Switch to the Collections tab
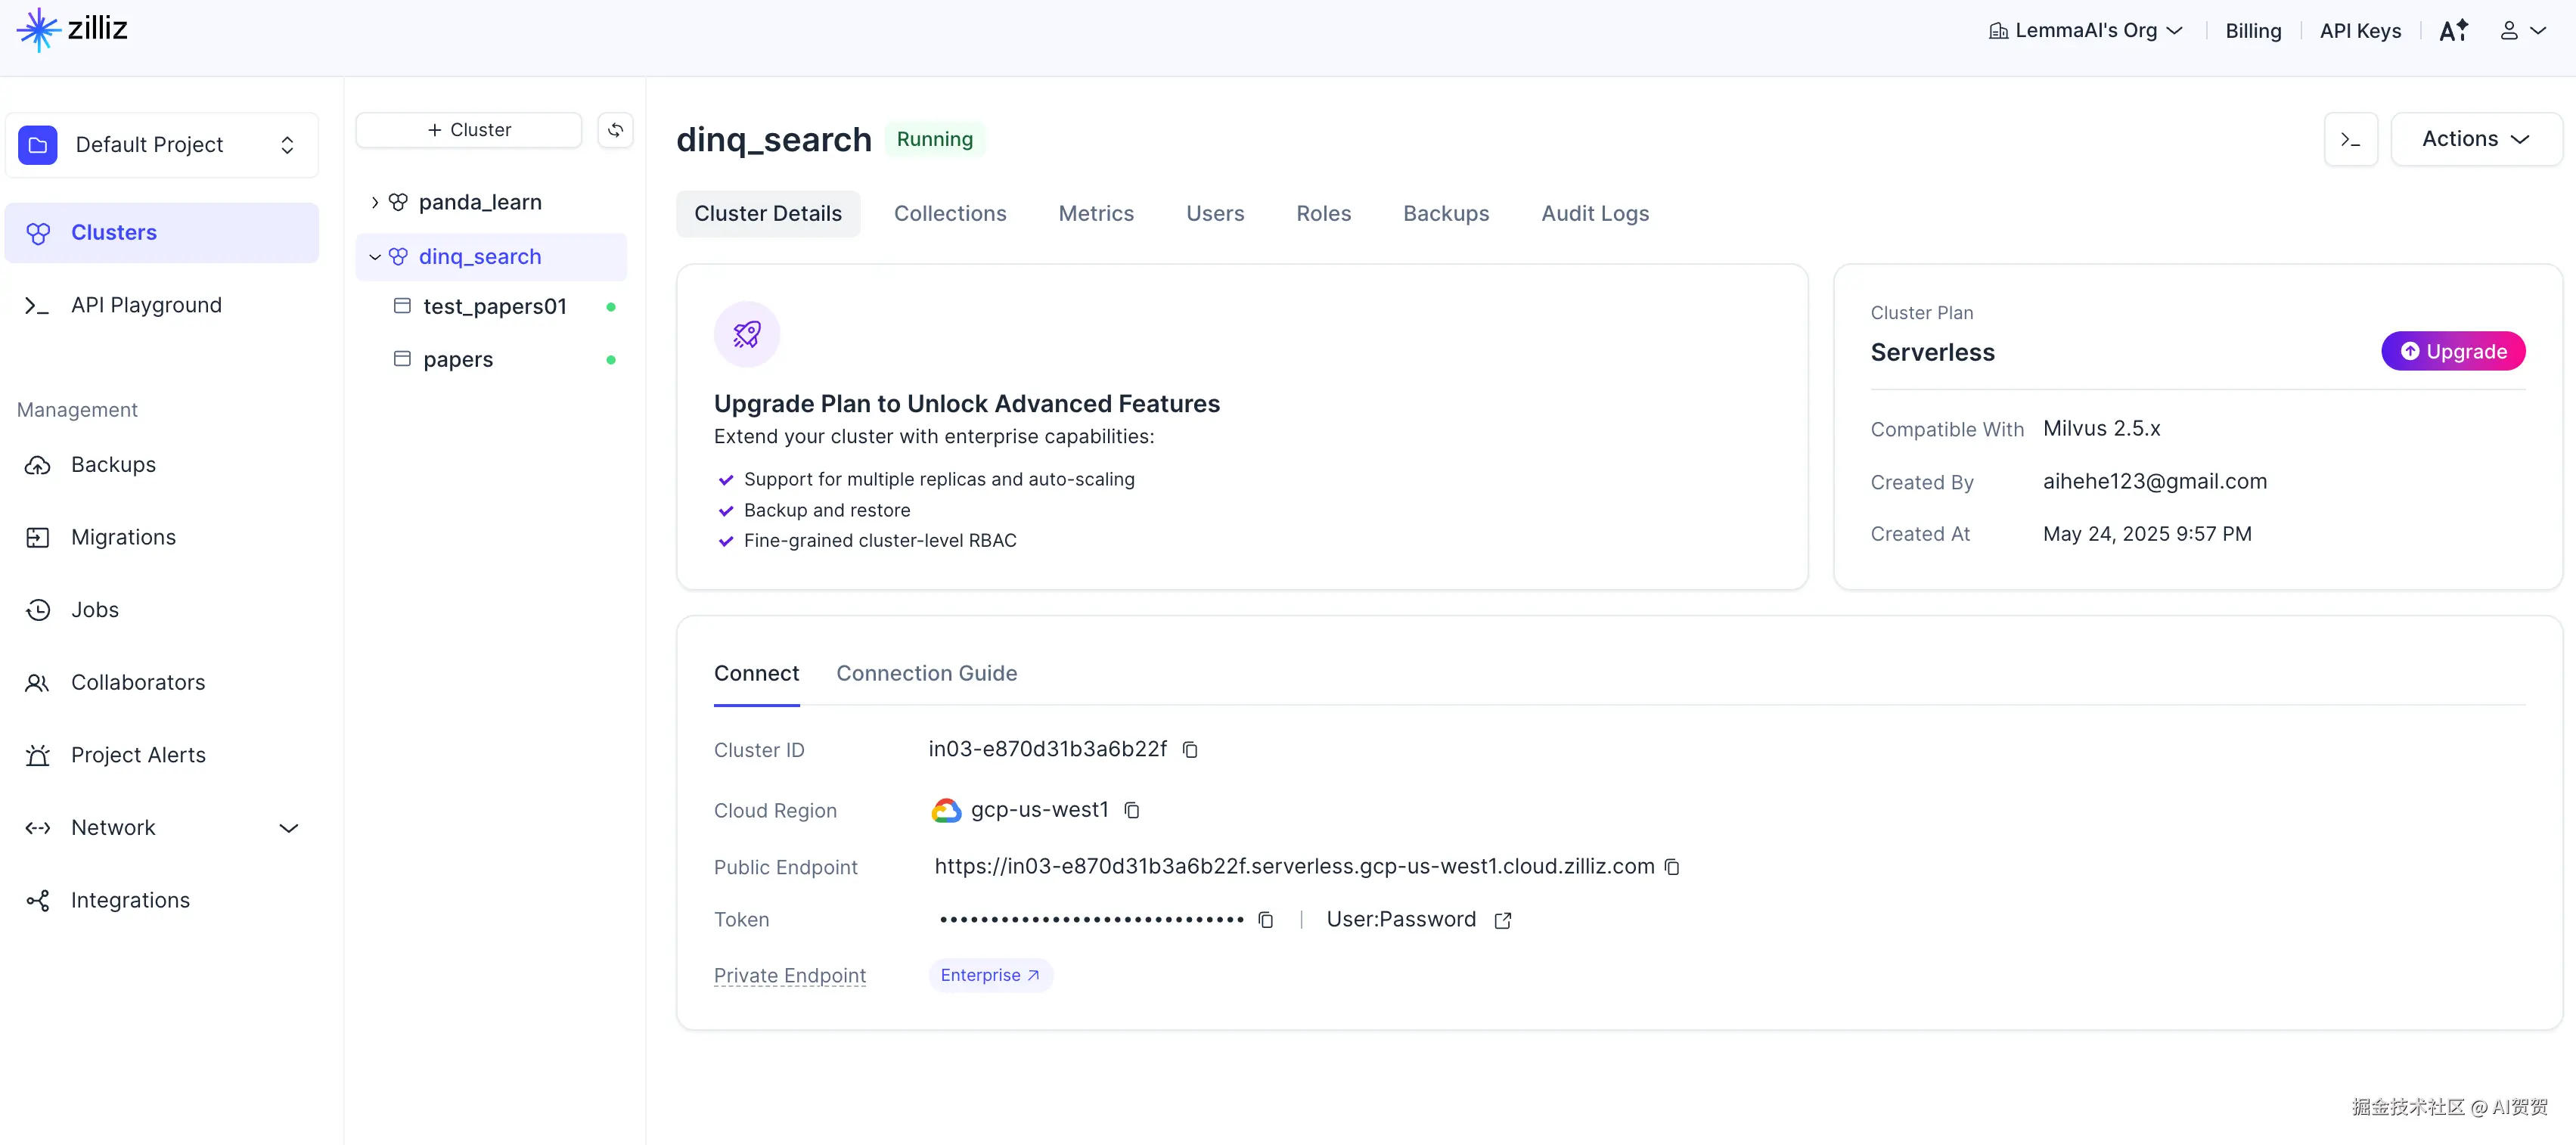 [949, 214]
